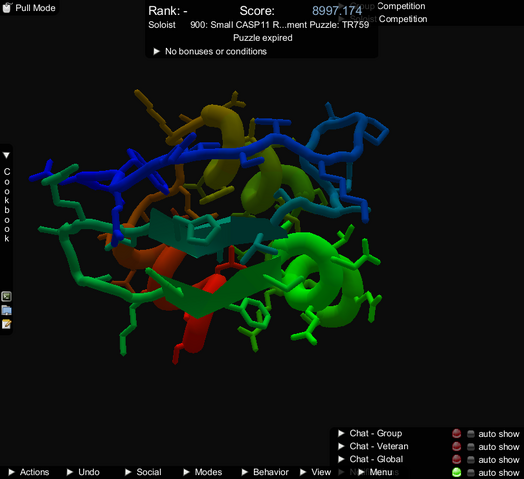Open the blue folder icon in Cookbook

tap(6, 310)
